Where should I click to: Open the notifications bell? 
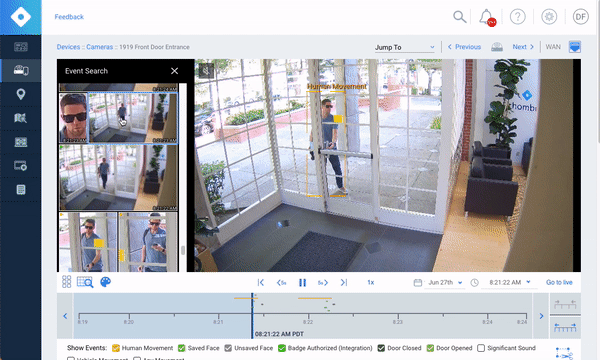pos(486,17)
